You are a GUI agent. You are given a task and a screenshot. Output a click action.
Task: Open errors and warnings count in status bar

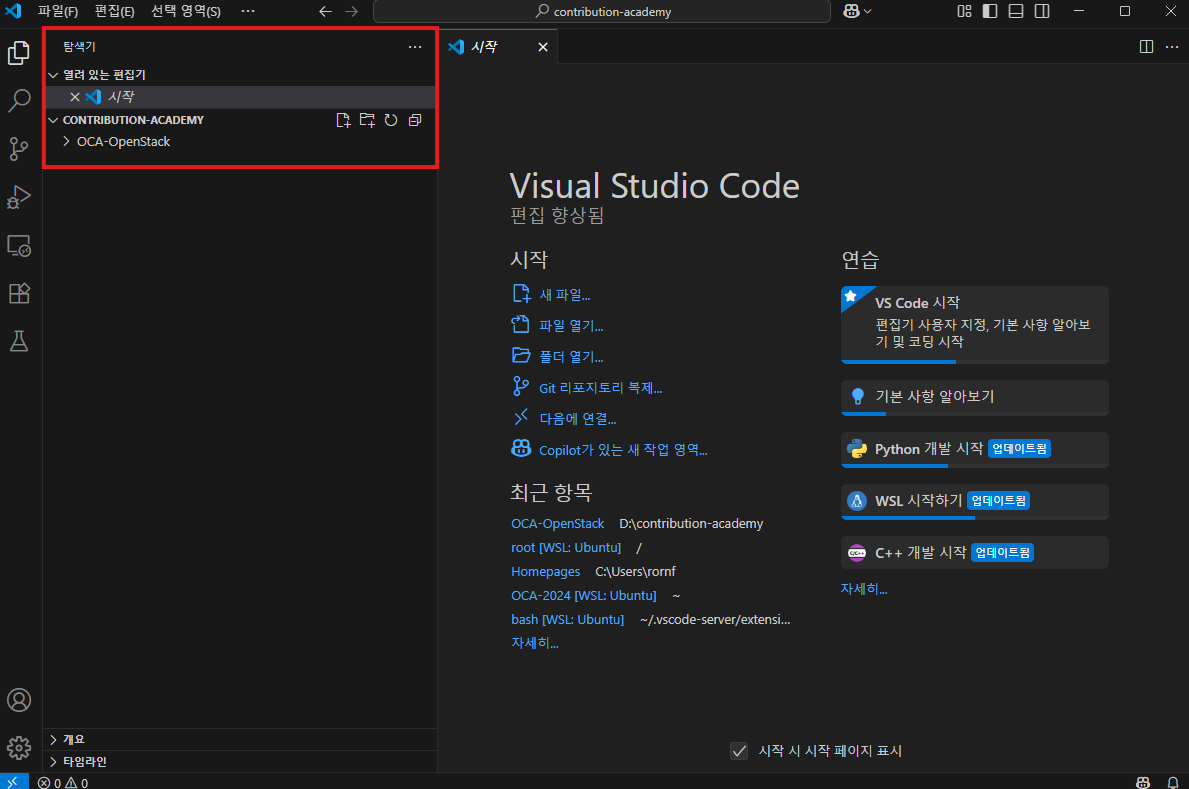63,782
